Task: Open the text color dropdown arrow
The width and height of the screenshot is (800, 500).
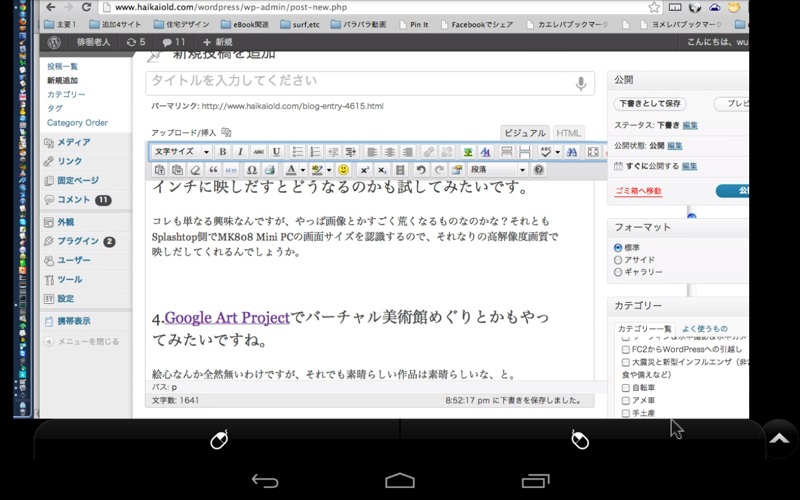Action: (303, 169)
